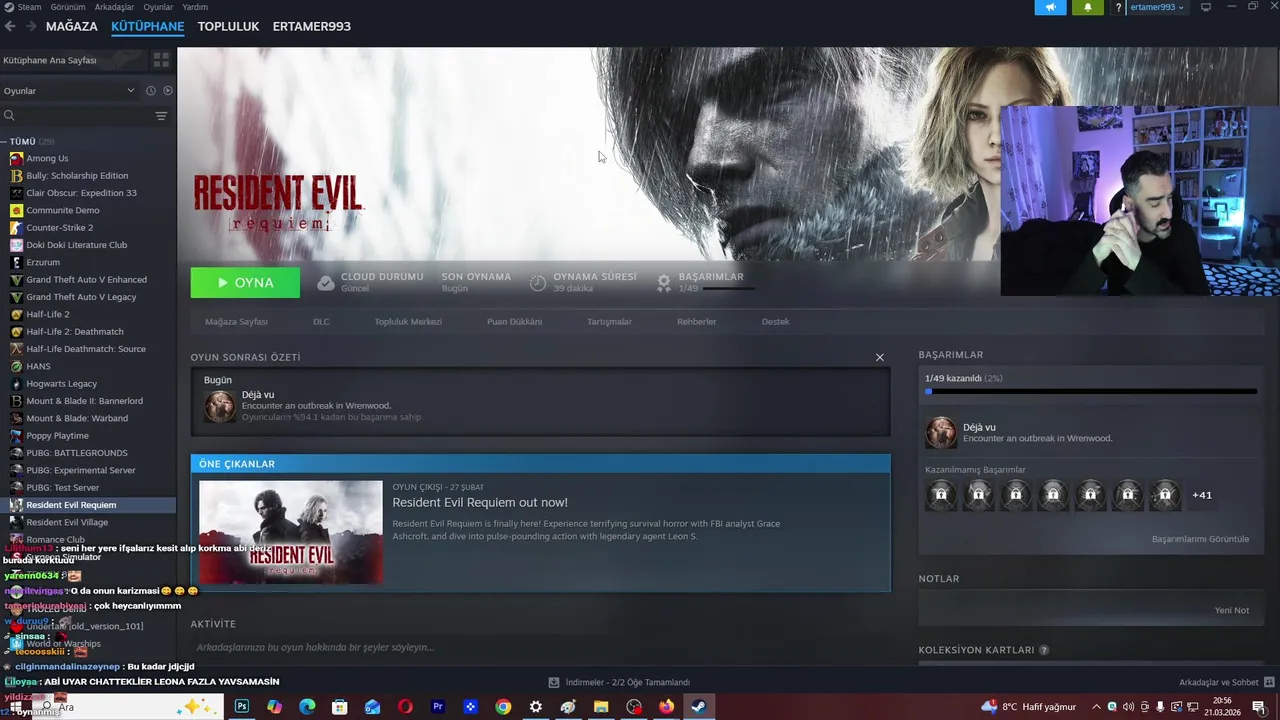Go back using the left arrow

10,26
